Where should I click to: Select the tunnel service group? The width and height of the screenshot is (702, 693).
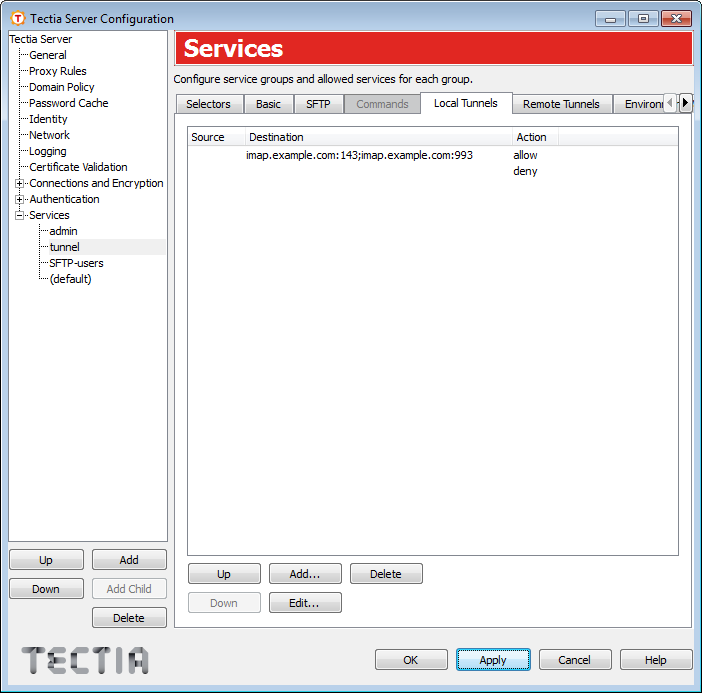tap(65, 247)
